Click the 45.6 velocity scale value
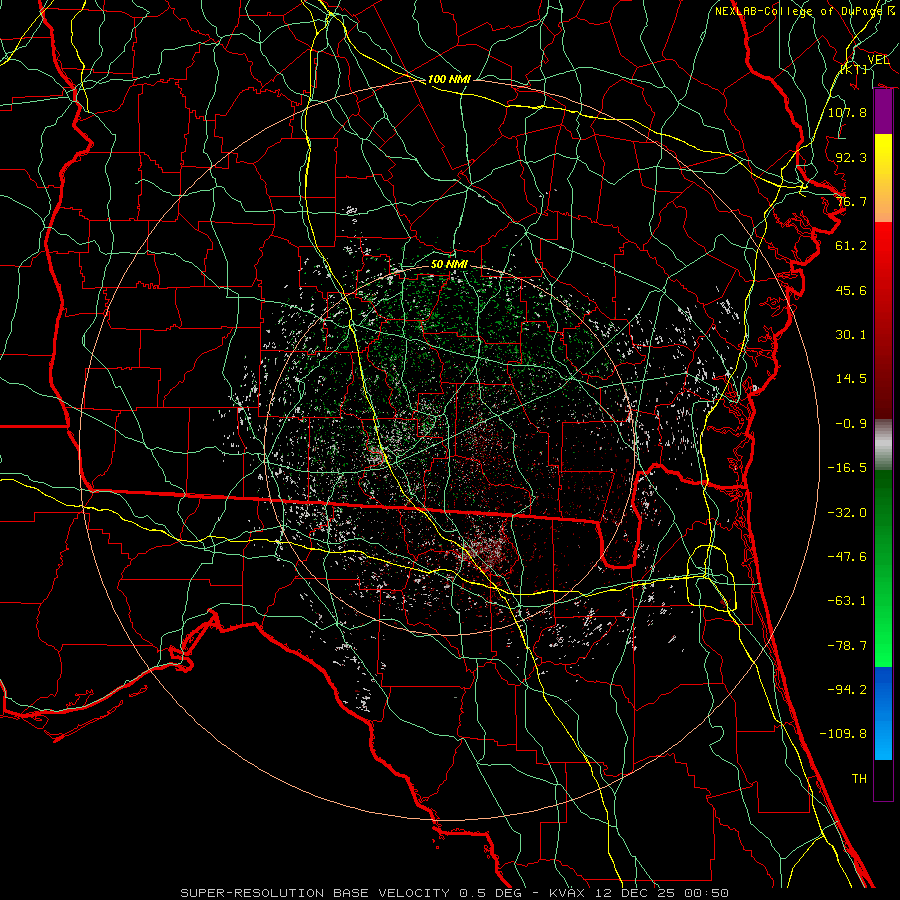The width and height of the screenshot is (900, 900). (851, 290)
